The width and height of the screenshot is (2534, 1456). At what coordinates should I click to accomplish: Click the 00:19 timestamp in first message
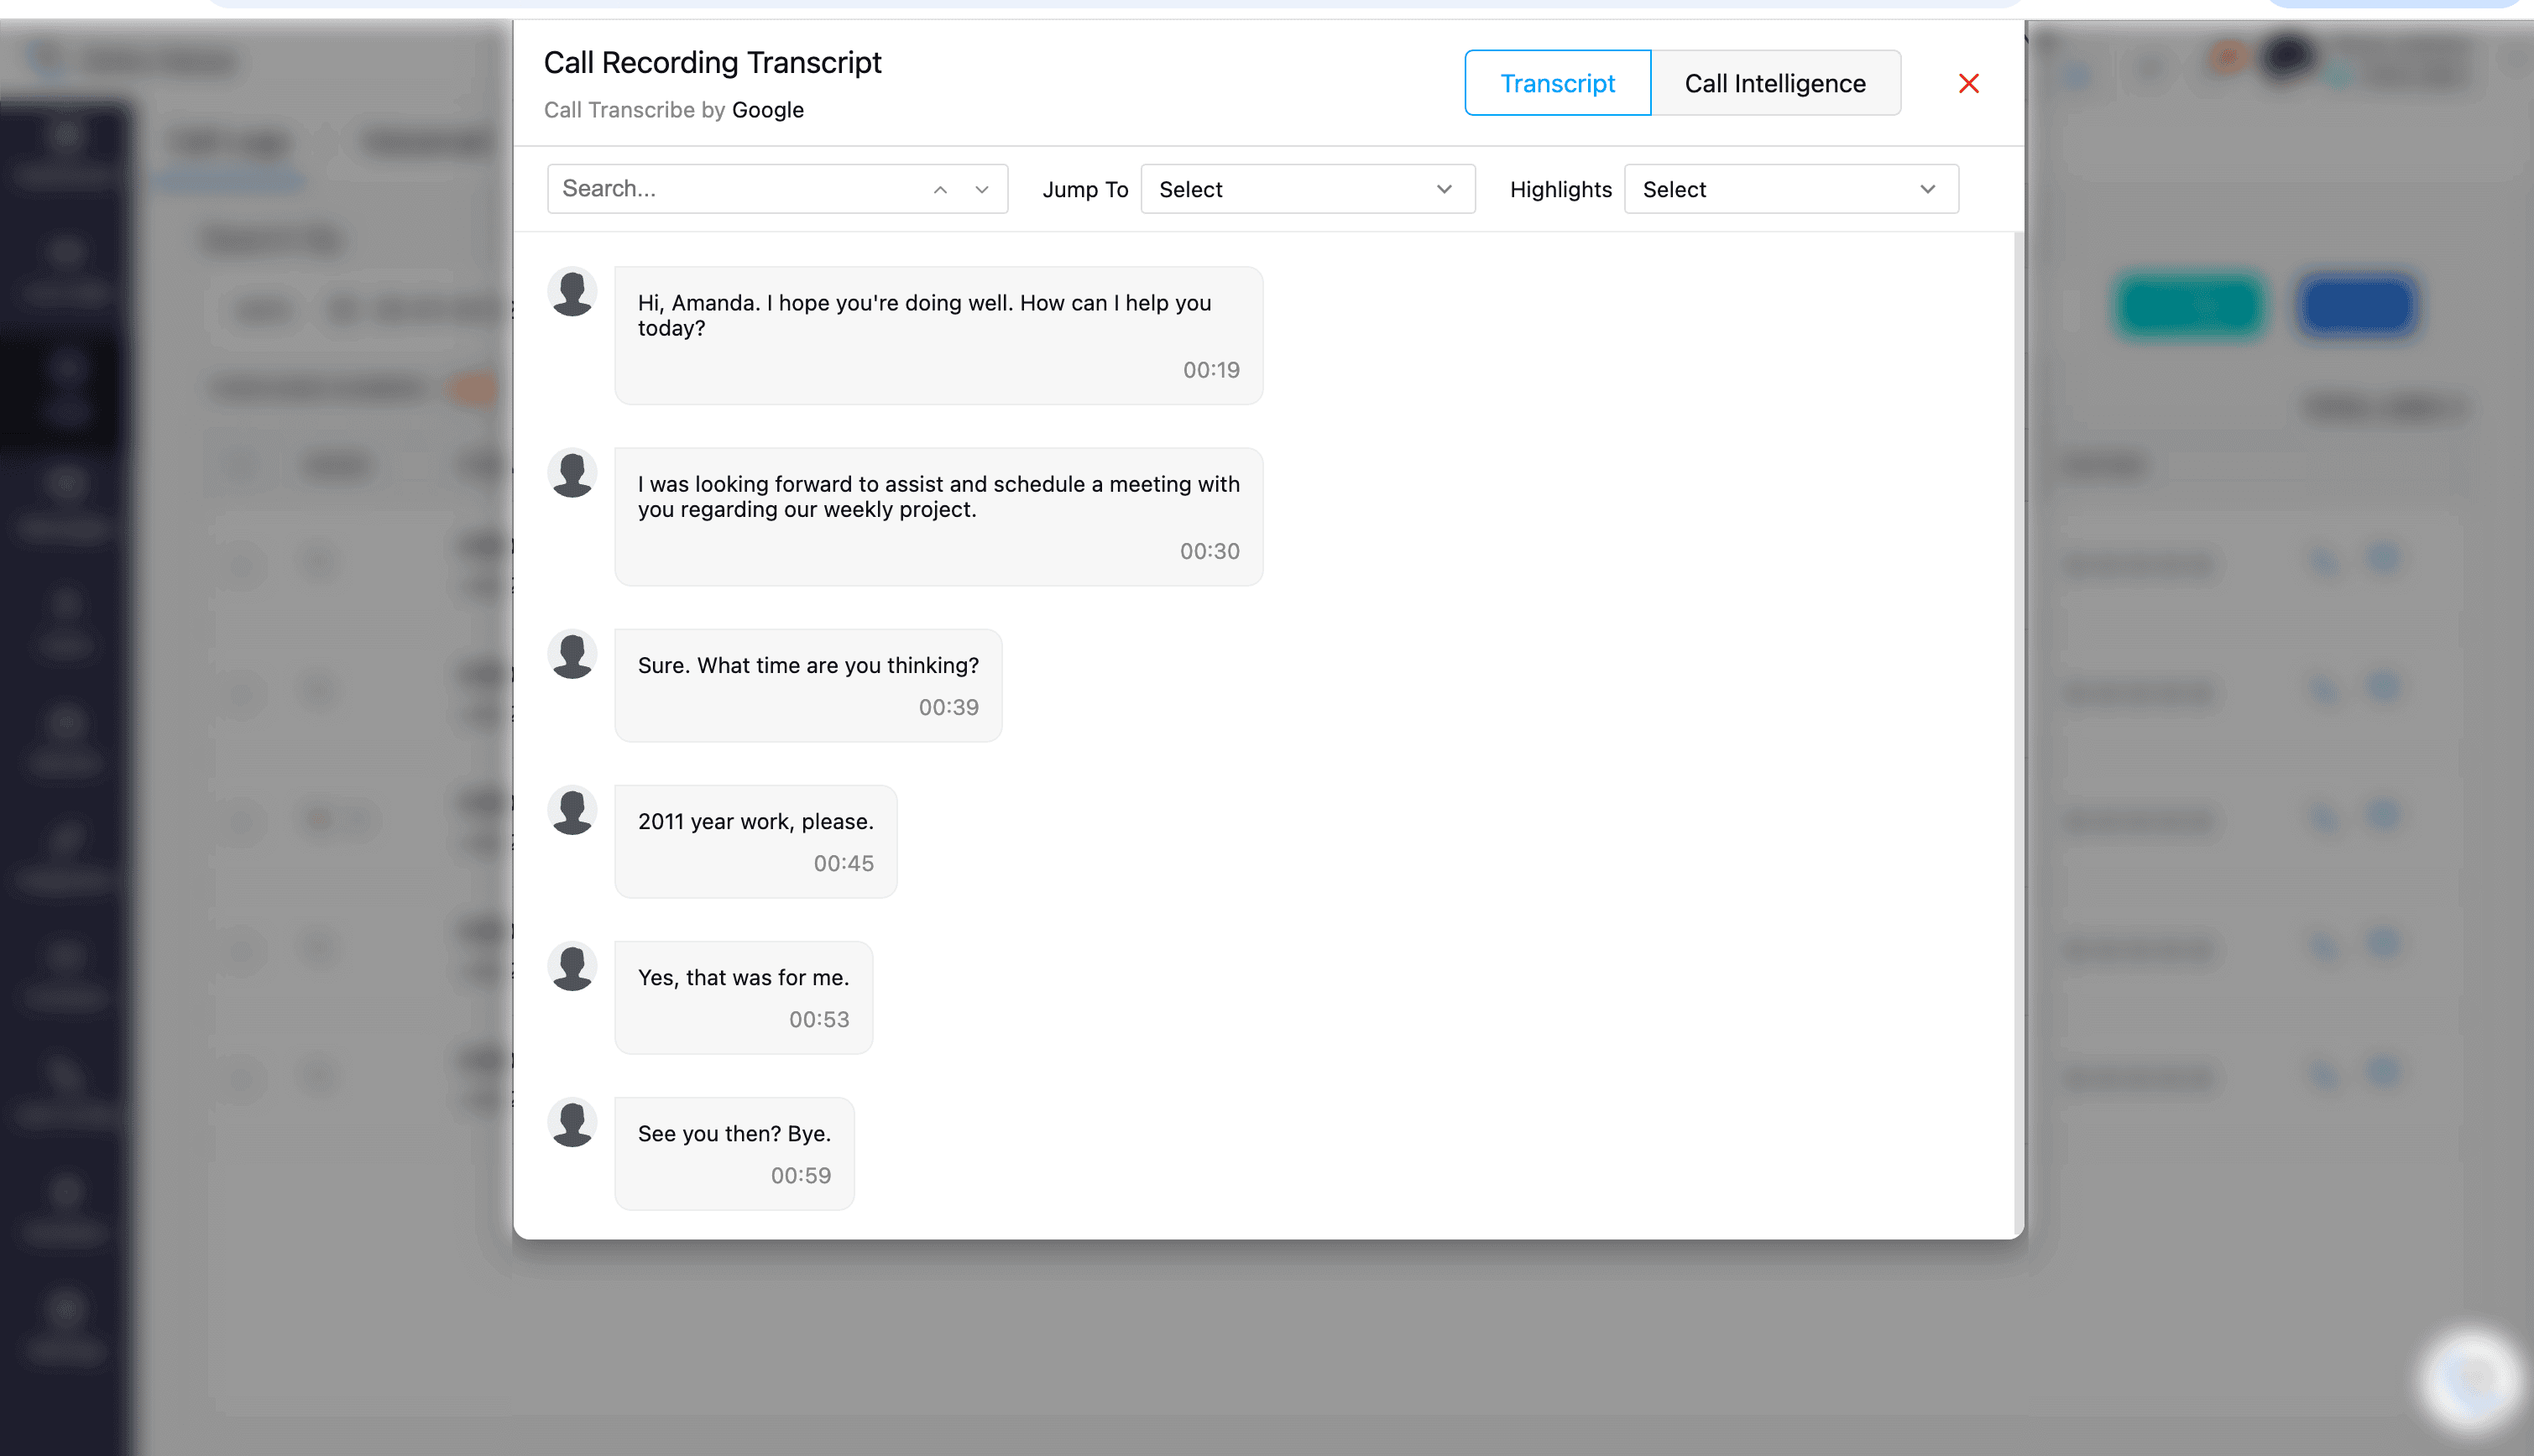point(1210,370)
